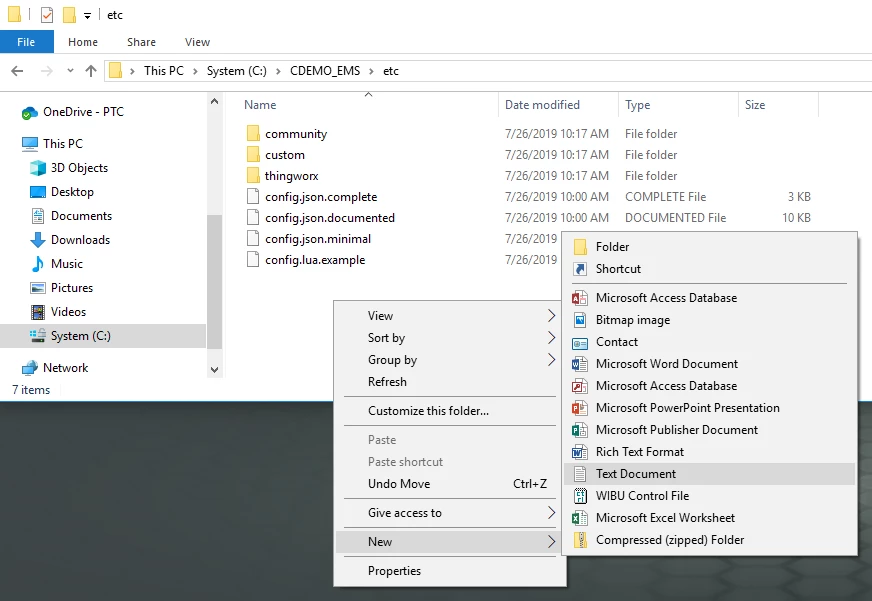Click the OneDrive - PTC cloud icon
872x601 pixels.
(29, 113)
